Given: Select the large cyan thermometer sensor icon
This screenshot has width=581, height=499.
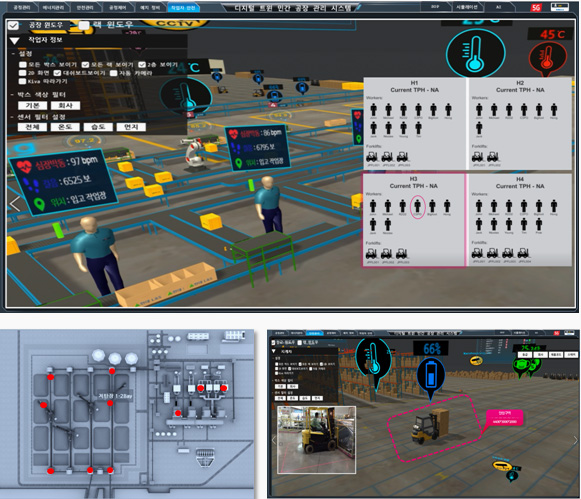Looking at the screenshot, I should [475, 52].
